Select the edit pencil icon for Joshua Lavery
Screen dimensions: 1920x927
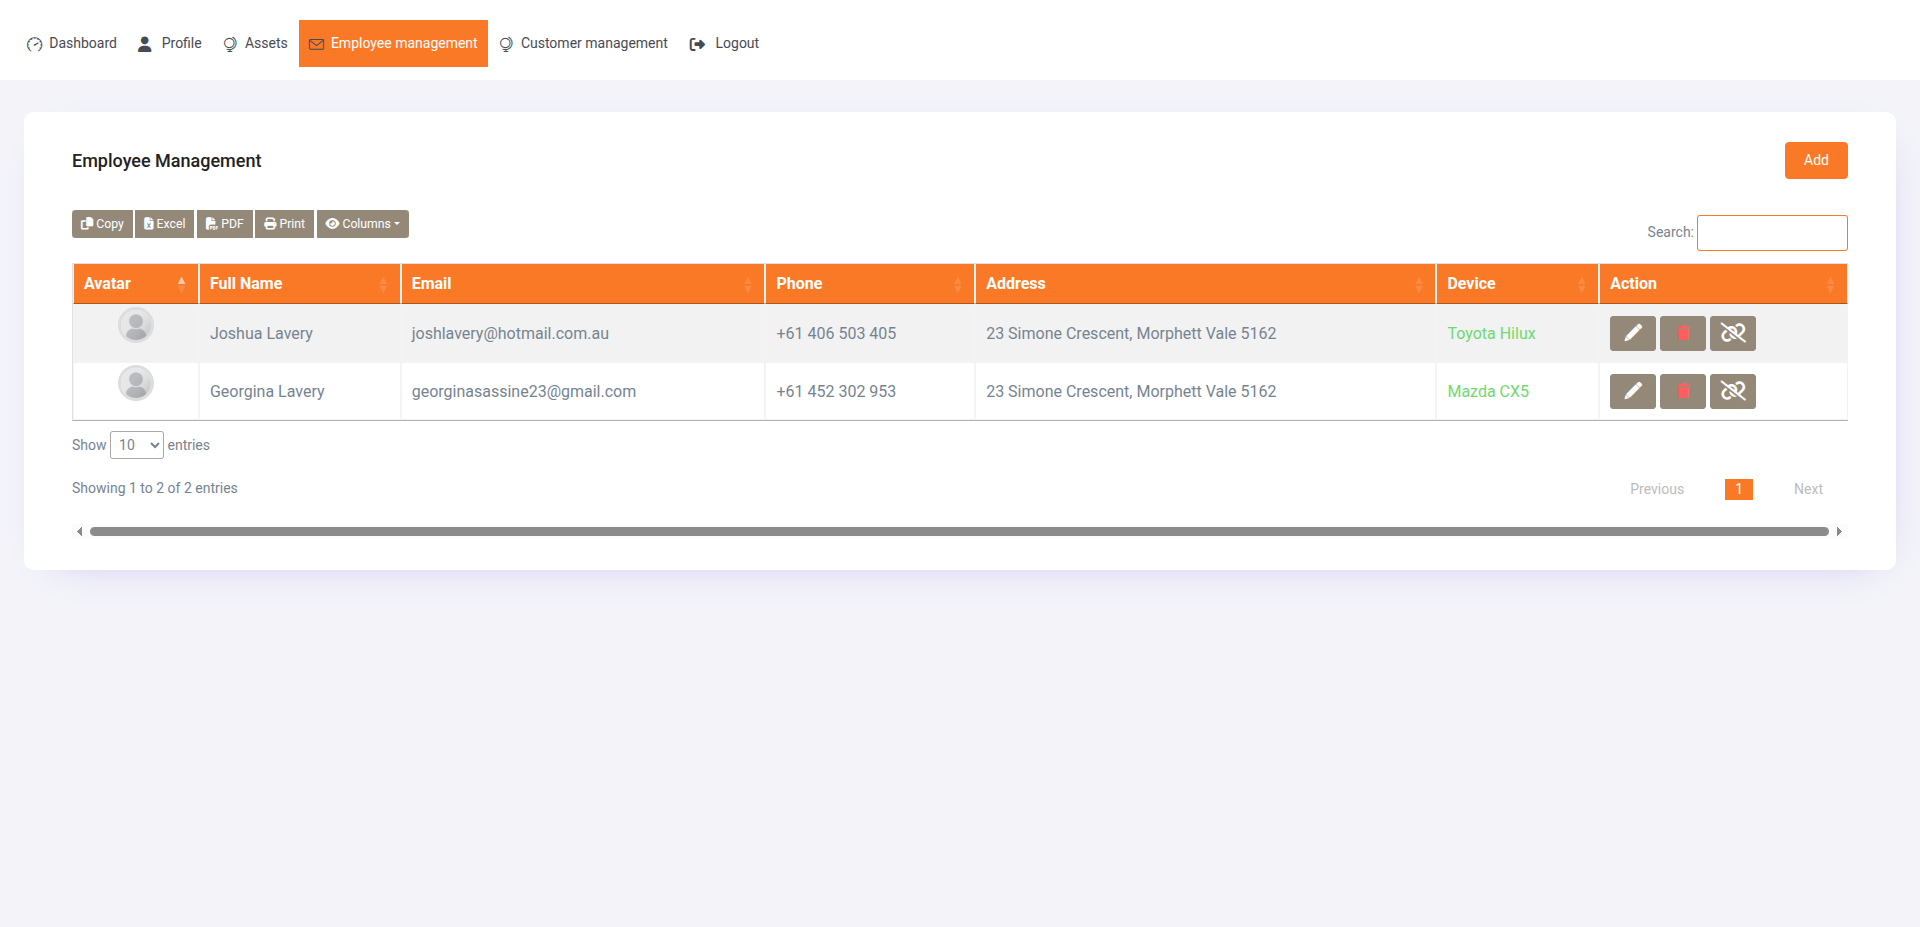pos(1632,333)
